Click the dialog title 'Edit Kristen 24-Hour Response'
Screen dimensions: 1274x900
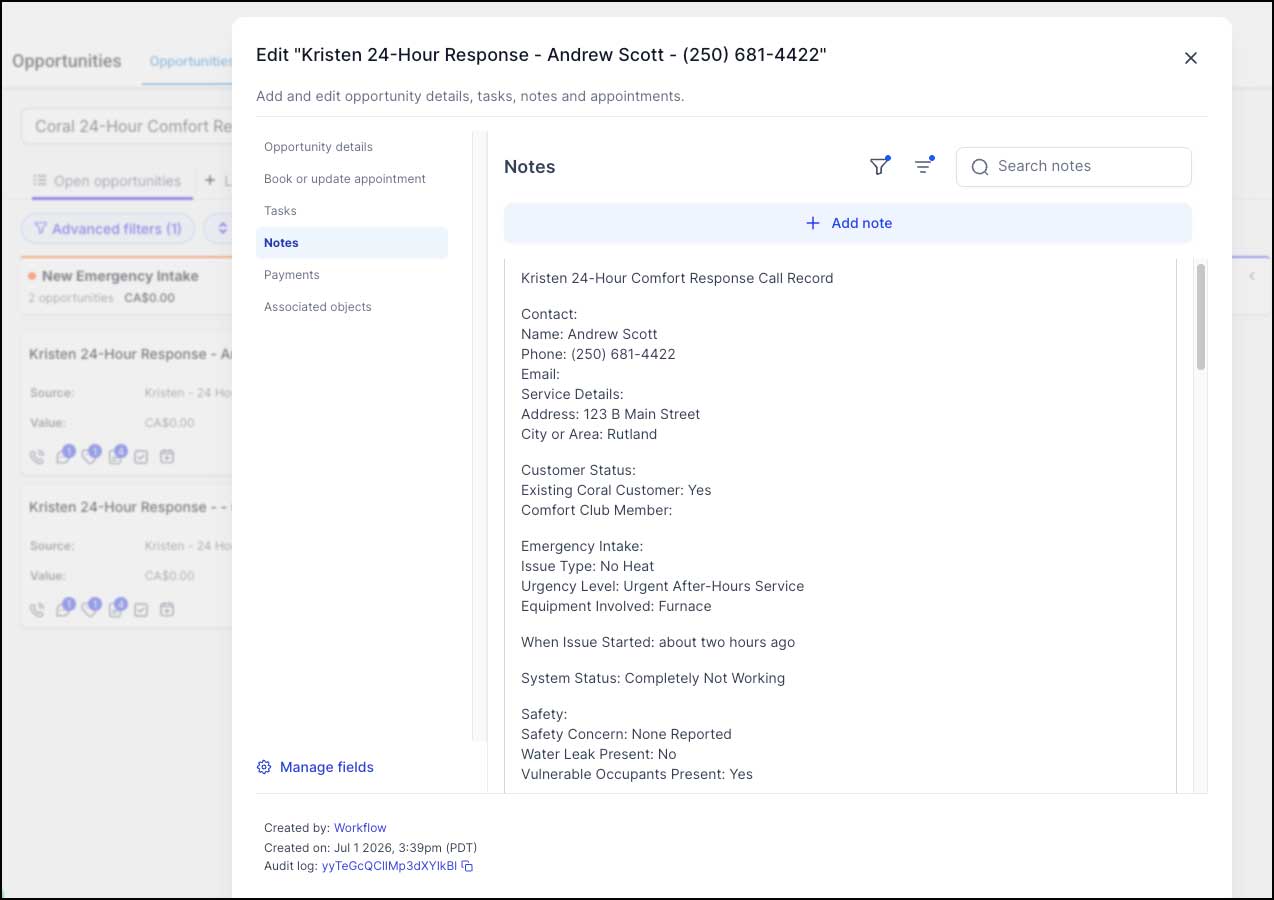(541, 55)
